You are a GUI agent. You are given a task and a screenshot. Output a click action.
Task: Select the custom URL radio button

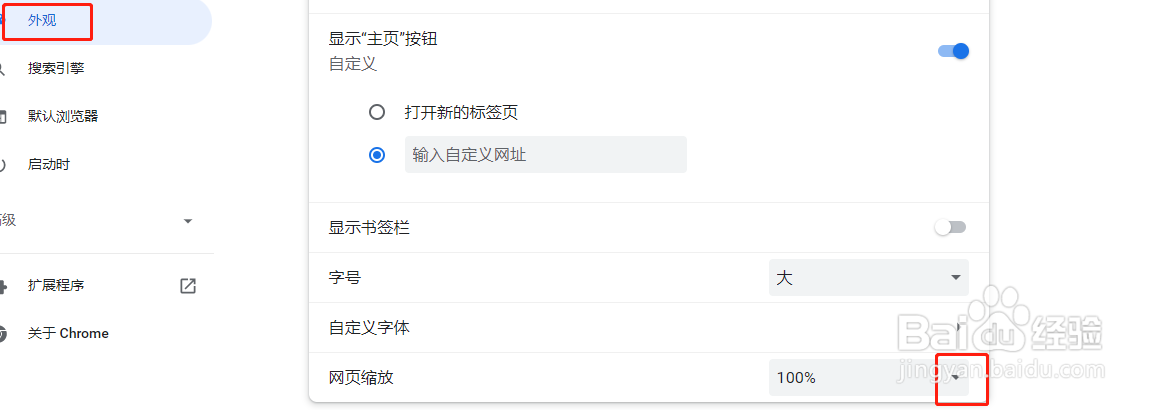click(377, 155)
